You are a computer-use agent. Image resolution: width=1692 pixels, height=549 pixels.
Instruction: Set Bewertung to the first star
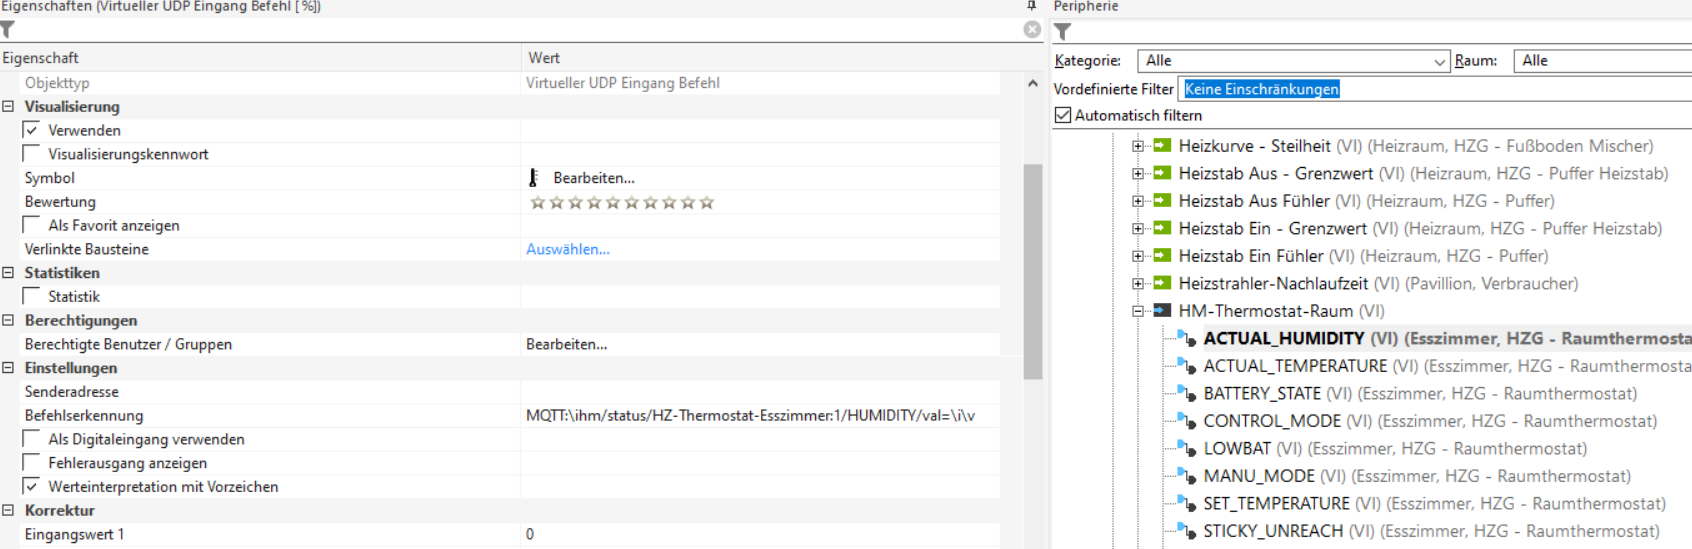pyautogui.click(x=537, y=202)
